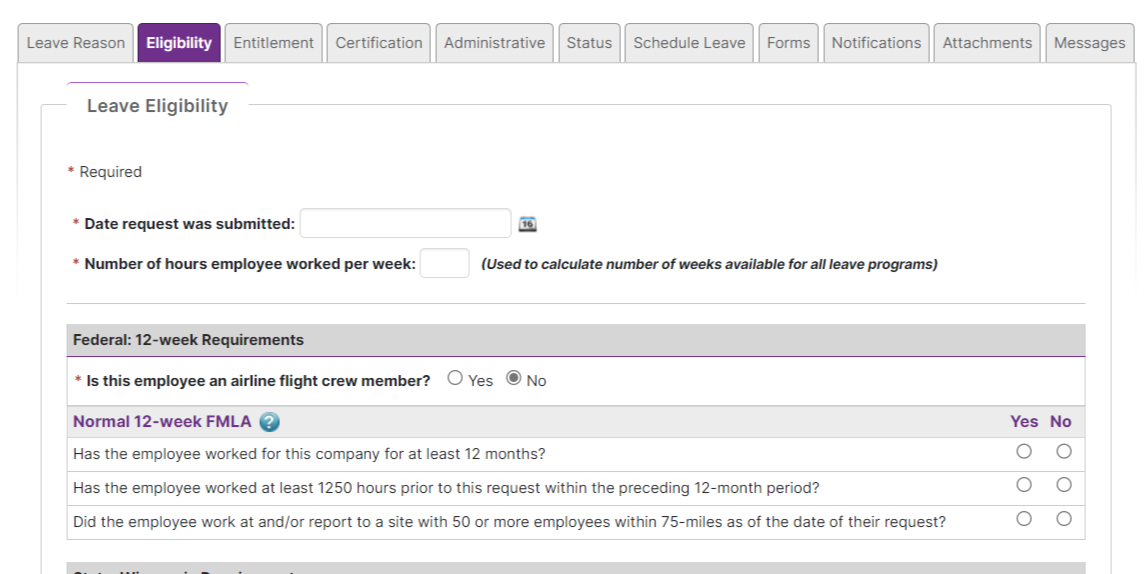Focus the hours worked per week field
This screenshot has width=1148, height=574.
(x=444, y=263)
